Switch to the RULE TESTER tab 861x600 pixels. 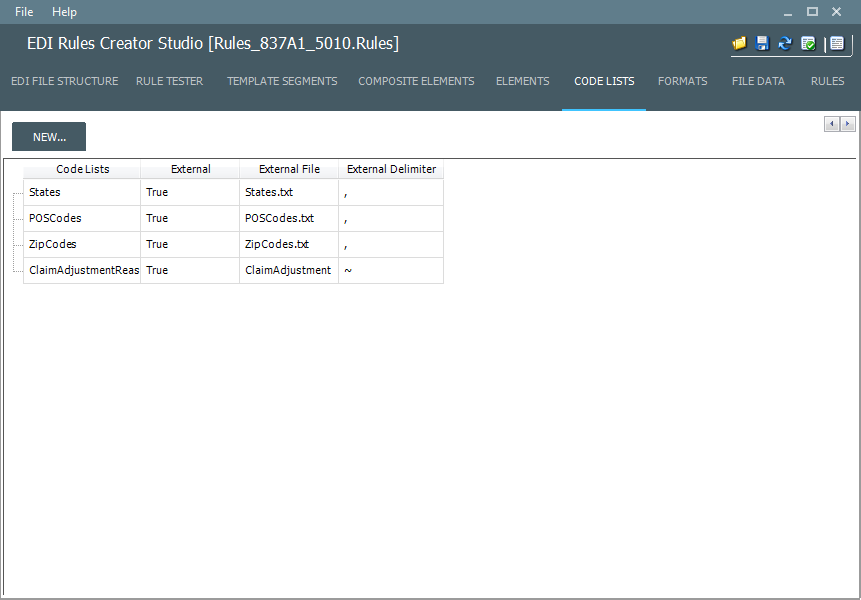(x=170, y=81)
